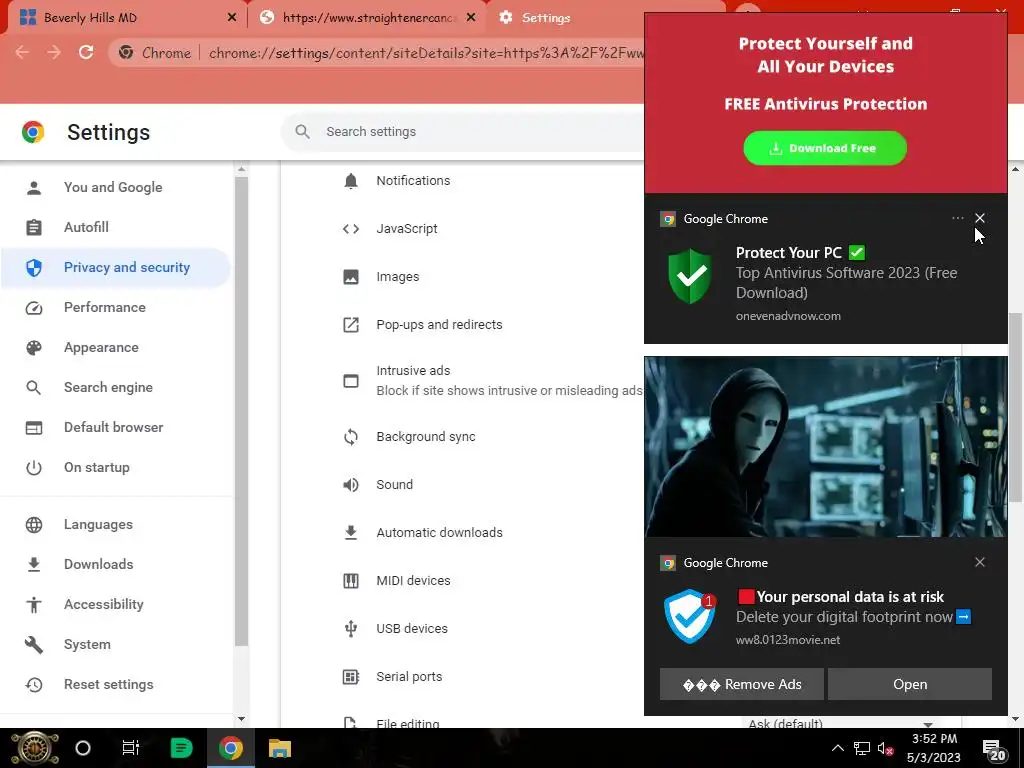This screenshot has height=768, width=1024.
Task: Click the reload page icon
Action: point(86,52)
